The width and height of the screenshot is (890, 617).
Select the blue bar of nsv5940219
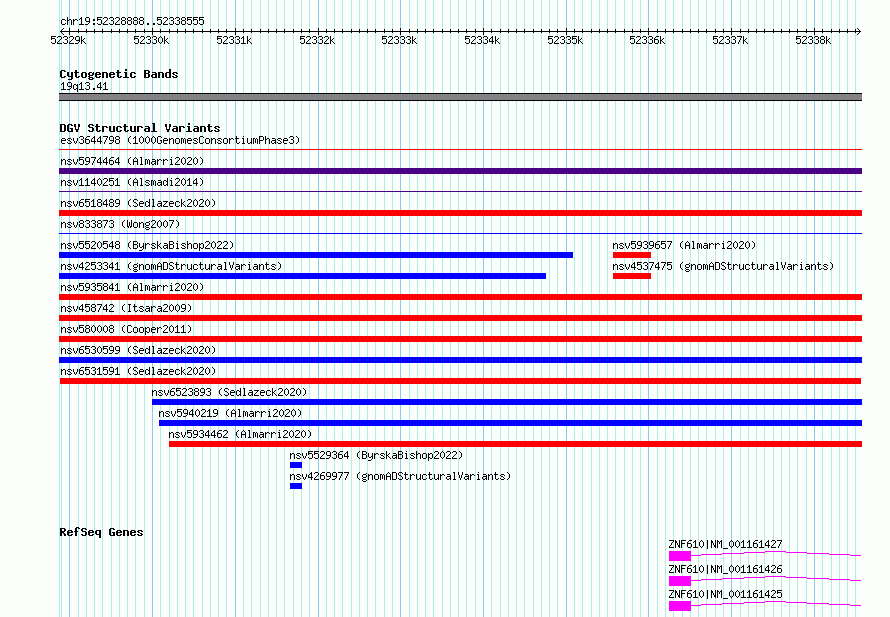coord(510,423)
